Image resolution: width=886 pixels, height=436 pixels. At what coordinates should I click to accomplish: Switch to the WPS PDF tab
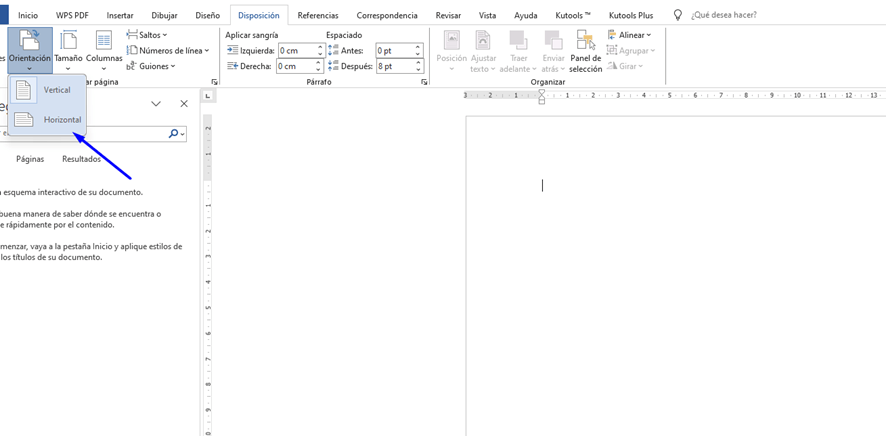(x=72, y=15)
